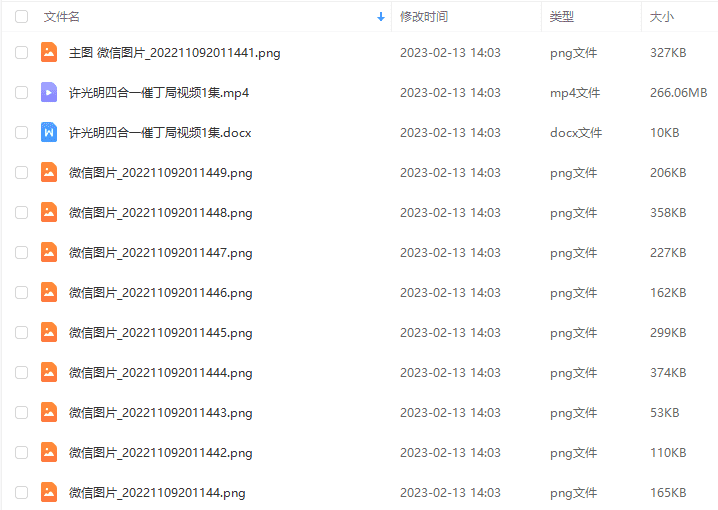Check the box for 微信图片_202211092011448.png
The width and height of the screenshot is (718, 510).
[22, 212]
